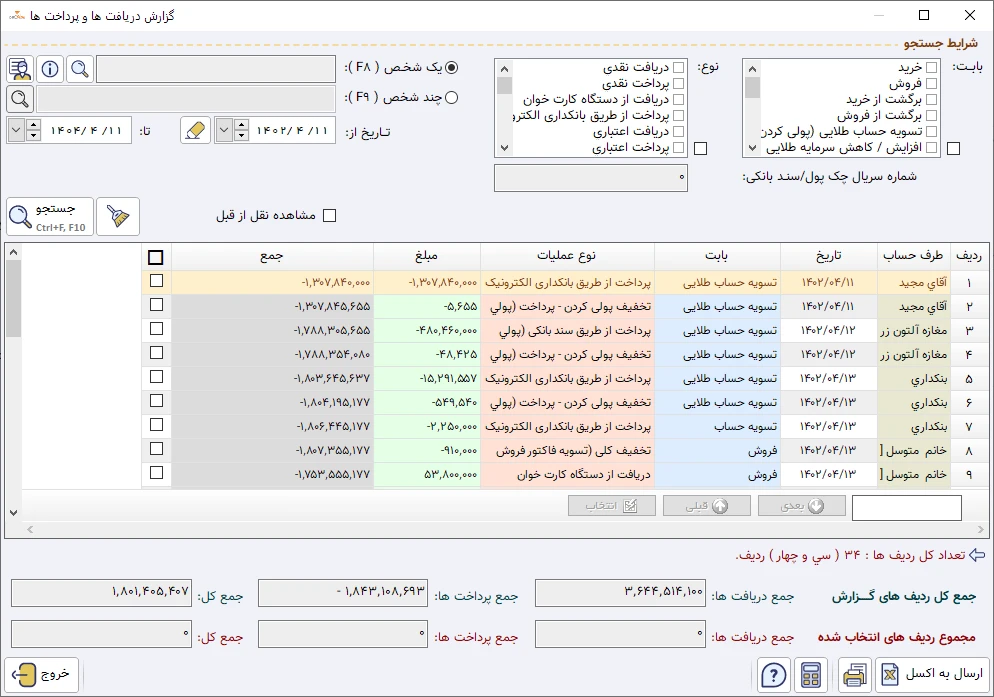Open the from-date dropdown showing ۱۴۰۲/۴/۱۱
The width and height of the screenshot is (994, 697).
(224, 131)
